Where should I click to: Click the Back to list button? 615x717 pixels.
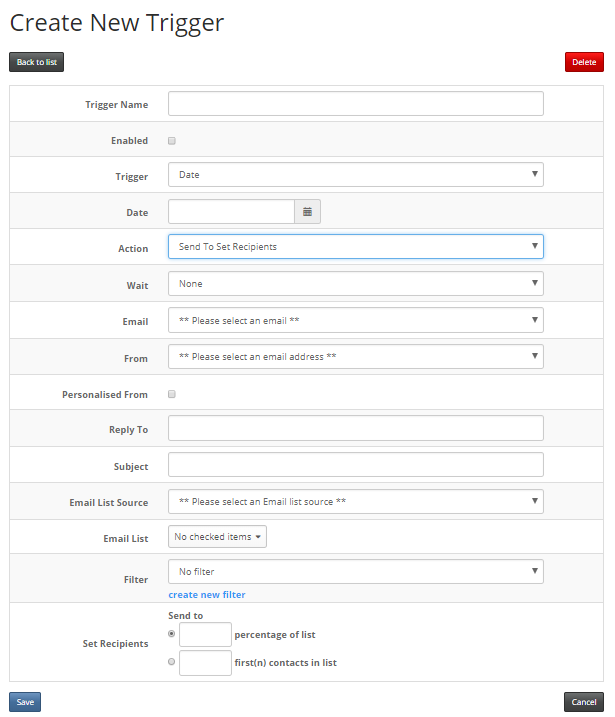37,62
